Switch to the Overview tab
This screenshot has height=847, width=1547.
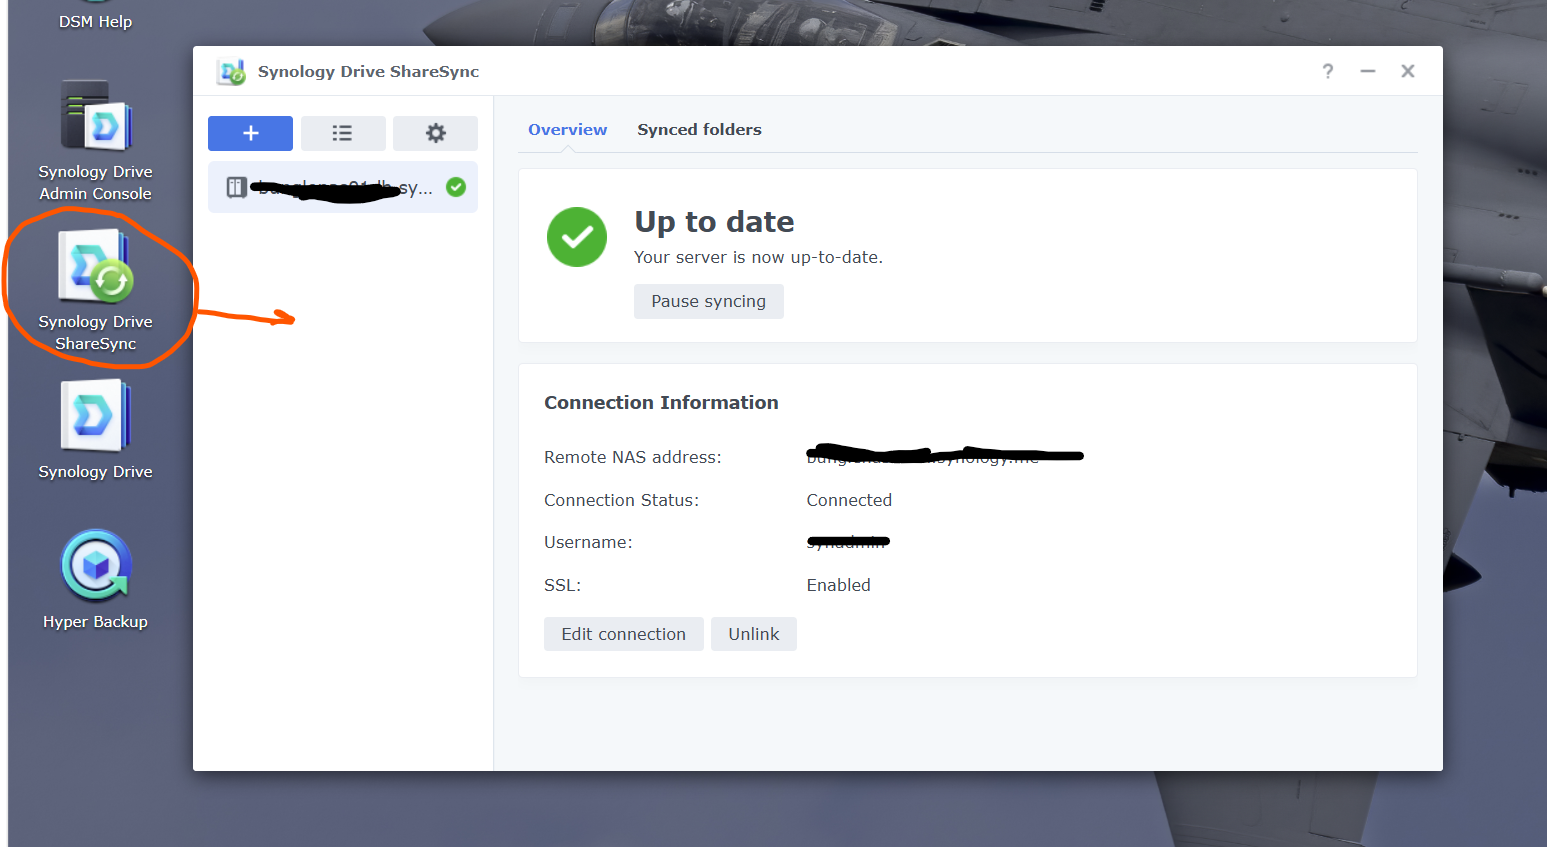[567, 130]
